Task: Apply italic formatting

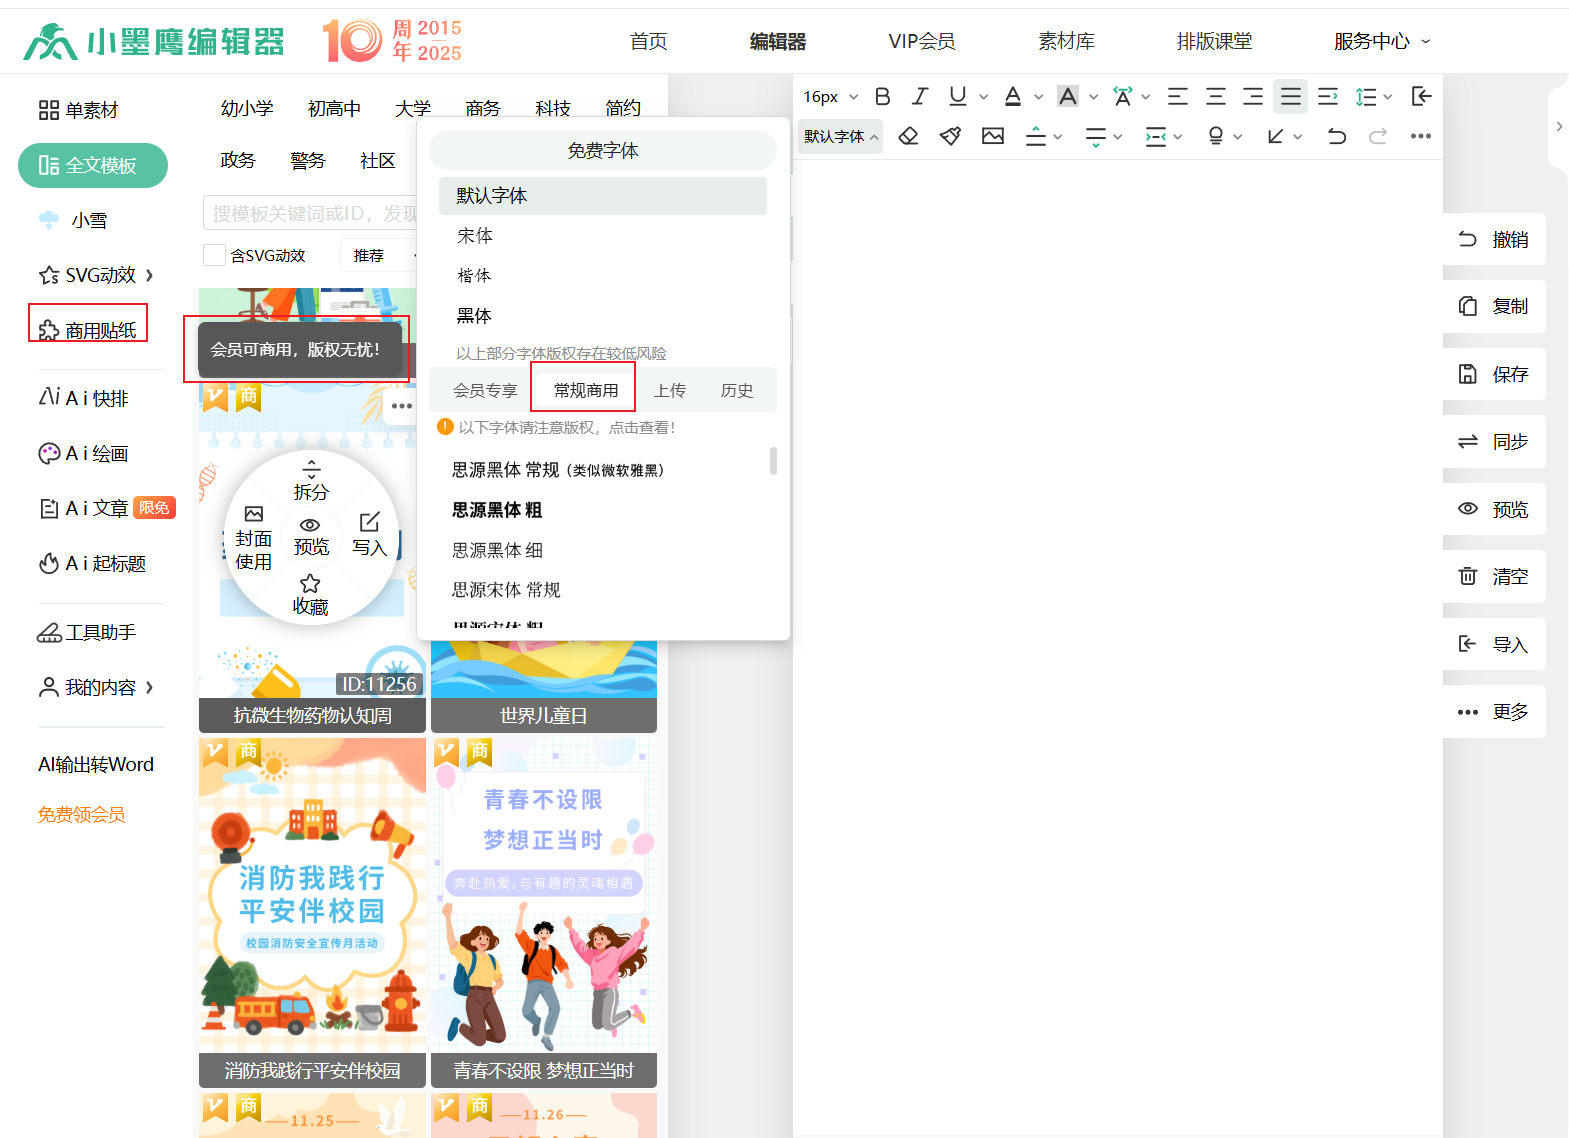Action: pyautogui.click(x=919, y=96)
